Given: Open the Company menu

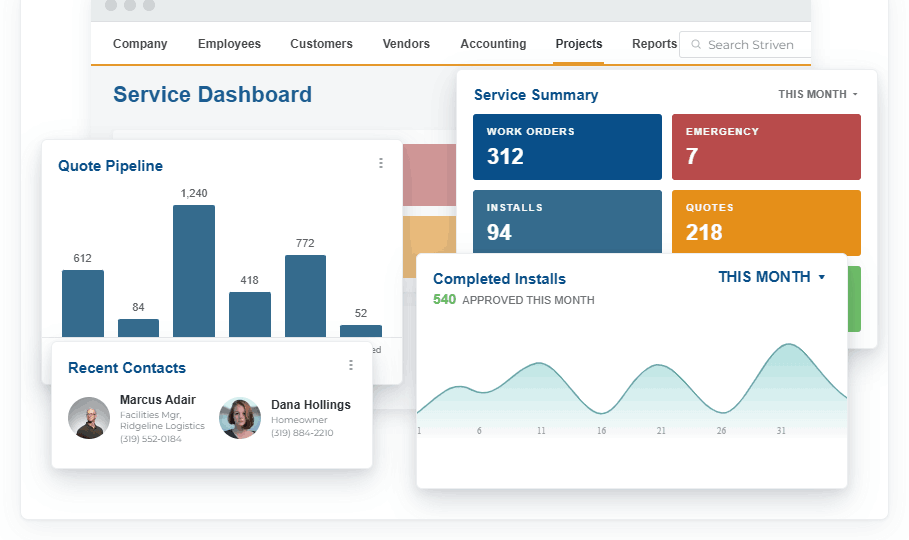Looking at the screenshot, I should (140, 44).
